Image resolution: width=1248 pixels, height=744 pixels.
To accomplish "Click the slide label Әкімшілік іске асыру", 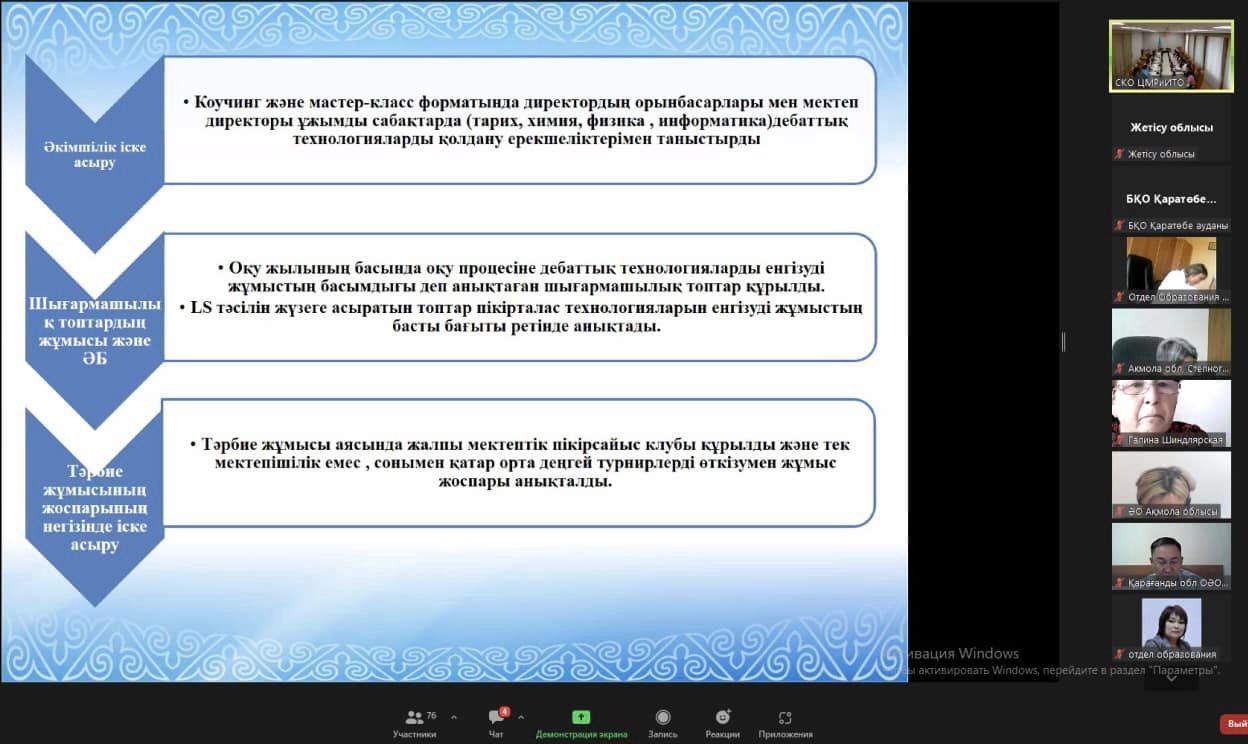I will (95, 154).
